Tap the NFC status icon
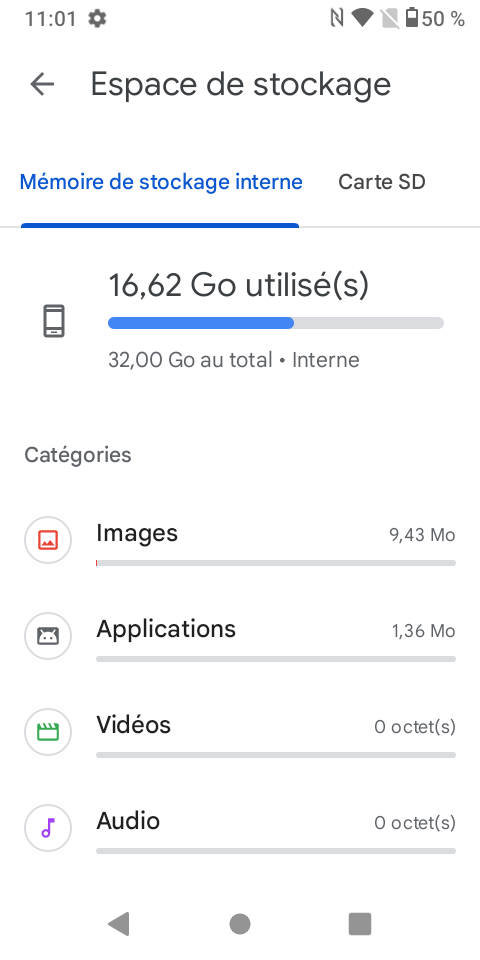480x960 pixels. (x=337, y=18)
